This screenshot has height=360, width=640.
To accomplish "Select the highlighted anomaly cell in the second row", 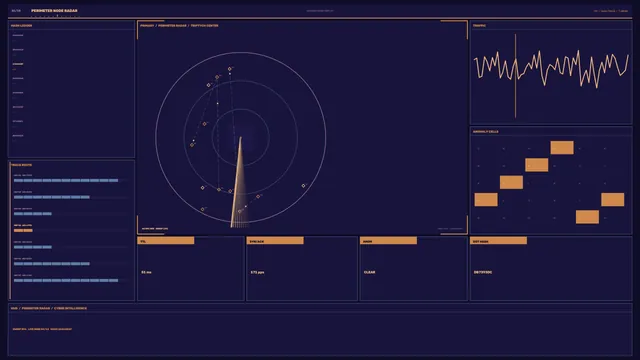I will point(537,165).
